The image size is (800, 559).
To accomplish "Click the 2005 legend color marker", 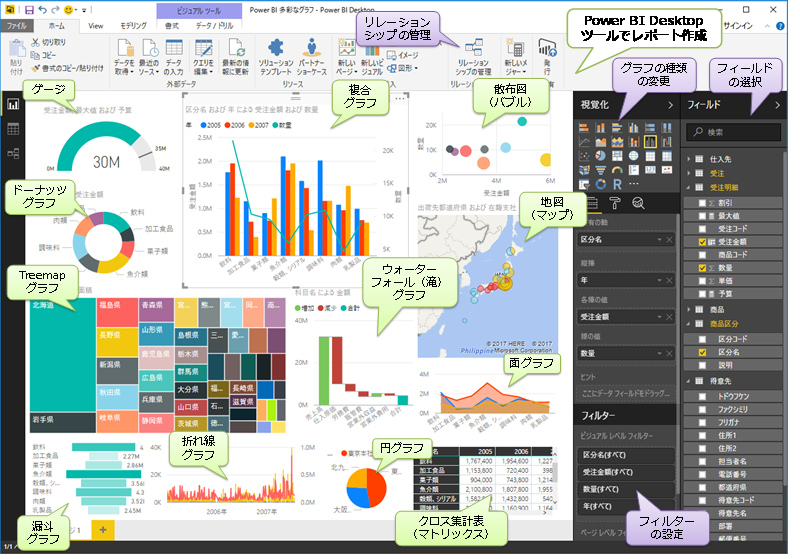I will click(x=204, y=125).
